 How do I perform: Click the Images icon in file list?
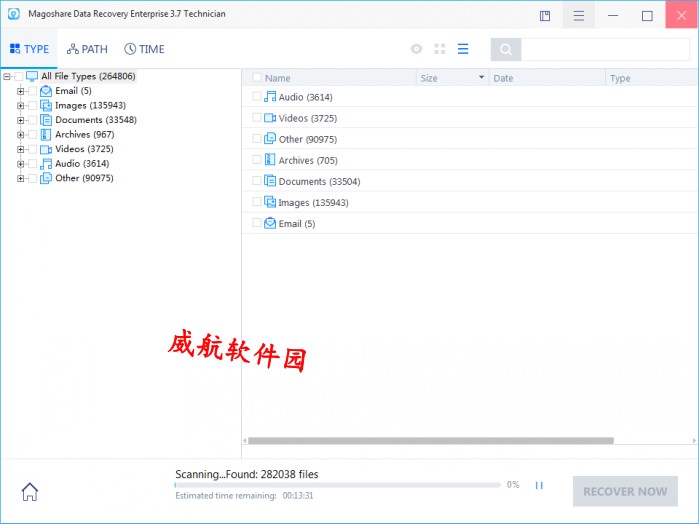click(270, 202)
